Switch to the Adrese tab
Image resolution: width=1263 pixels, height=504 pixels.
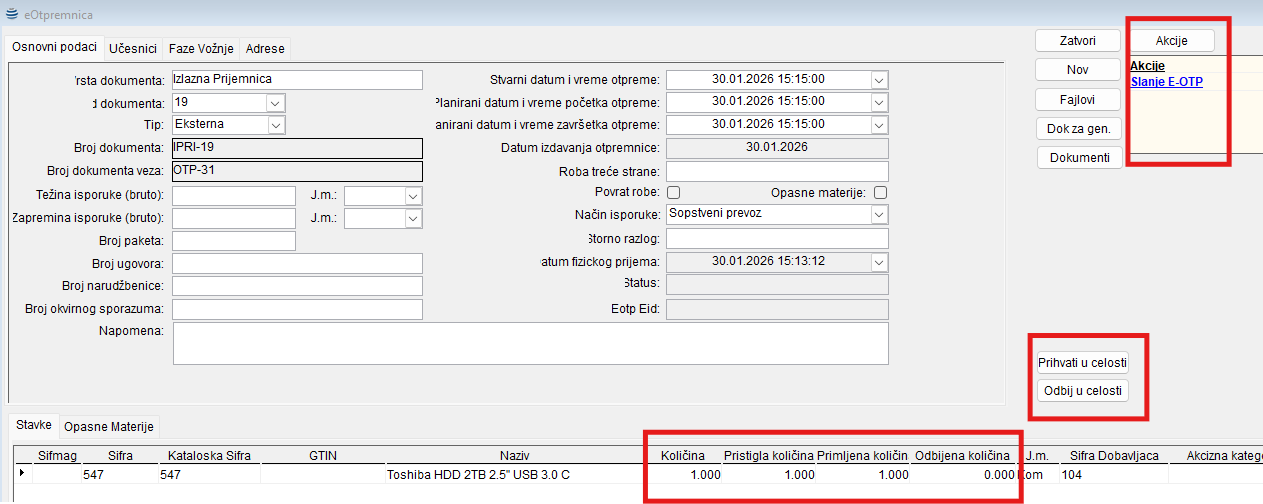(265, 48)
